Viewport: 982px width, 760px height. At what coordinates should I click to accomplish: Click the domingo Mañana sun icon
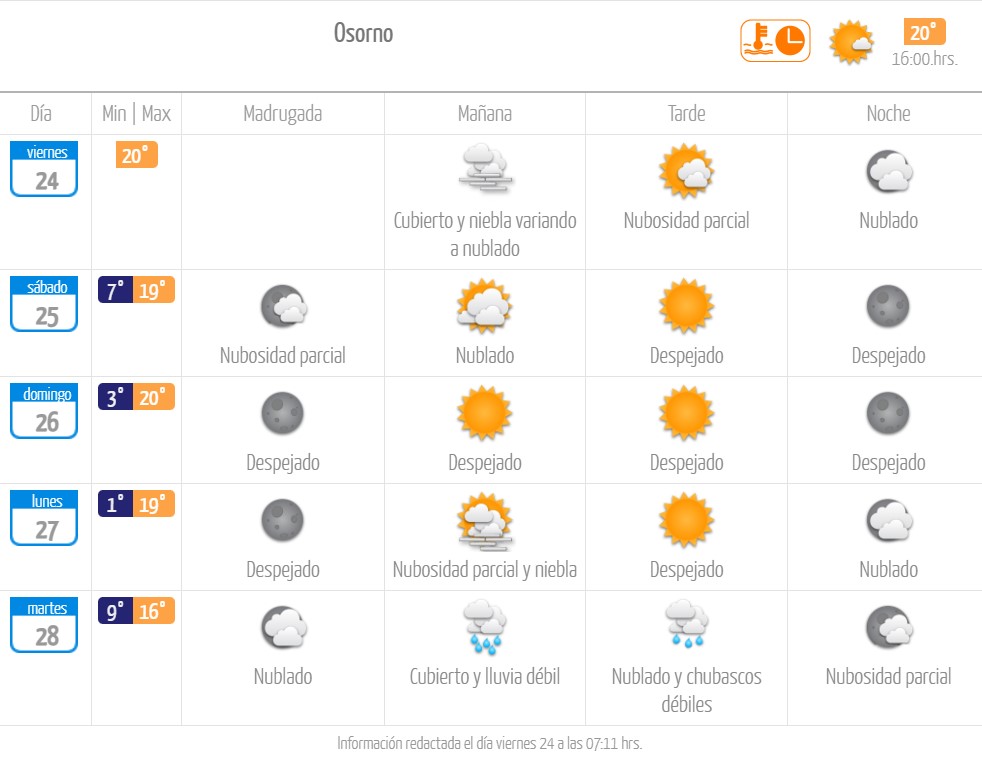[x=485, y=413]
